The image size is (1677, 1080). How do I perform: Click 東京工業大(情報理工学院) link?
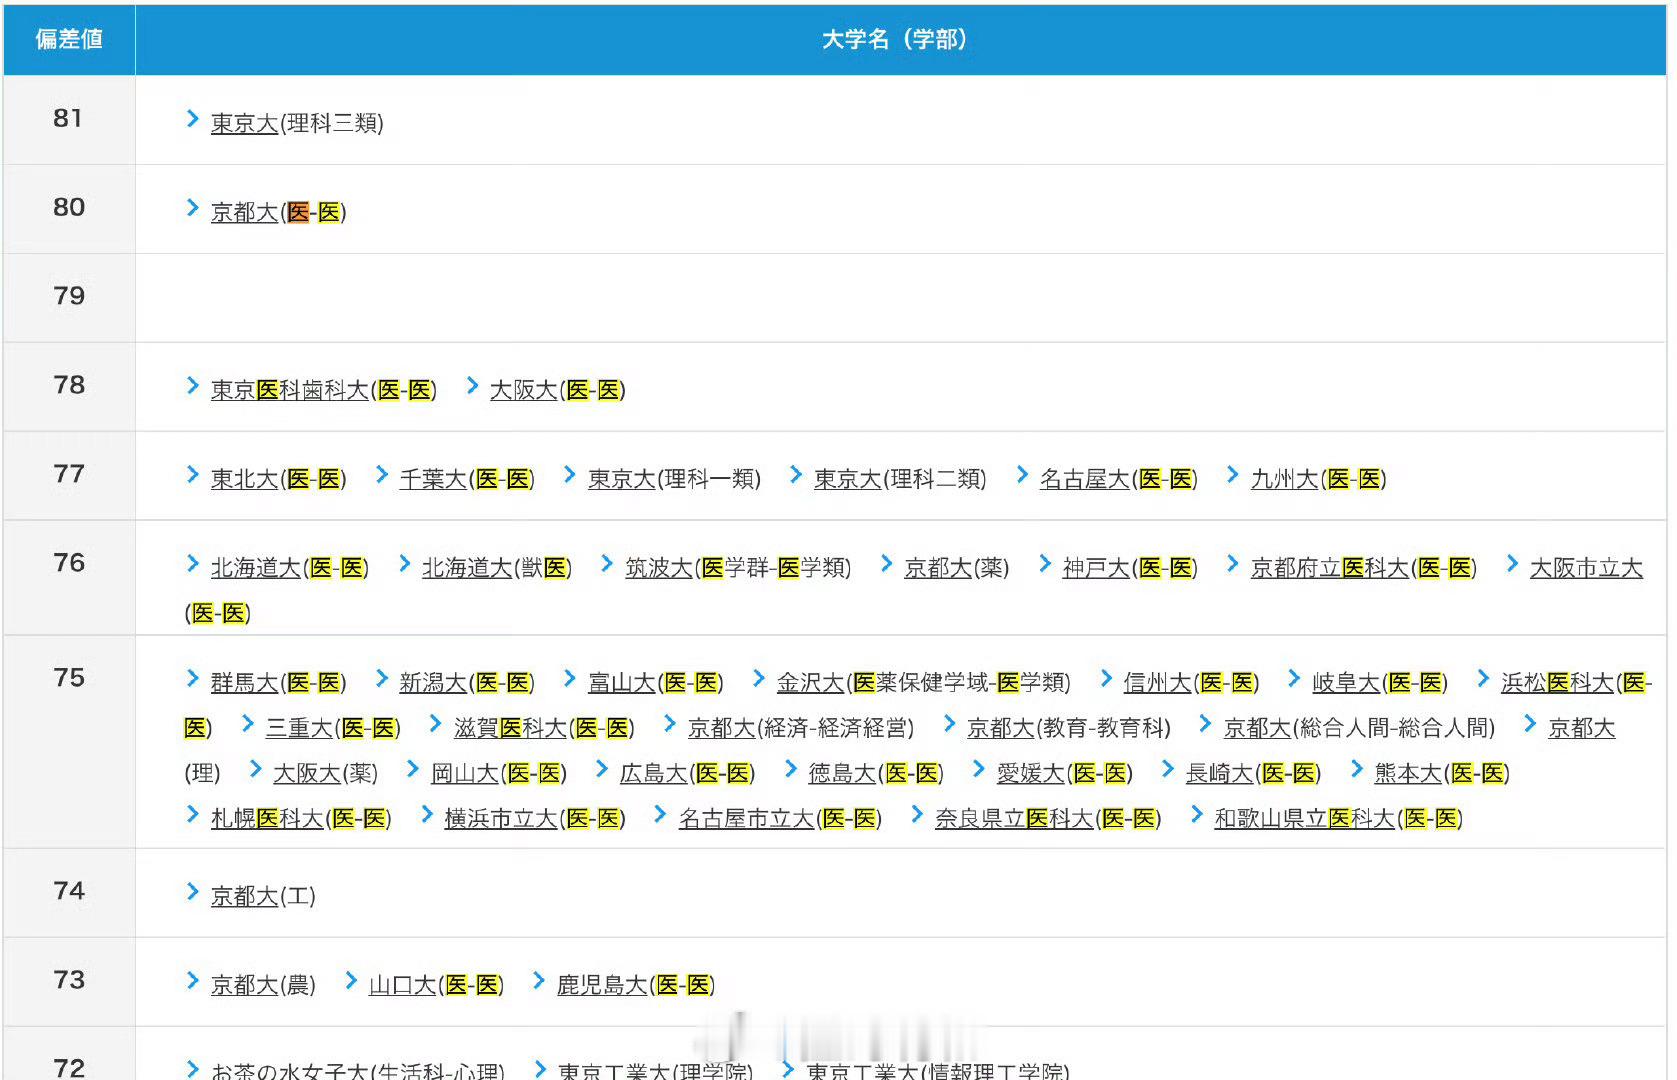(x=938, y=1070)
